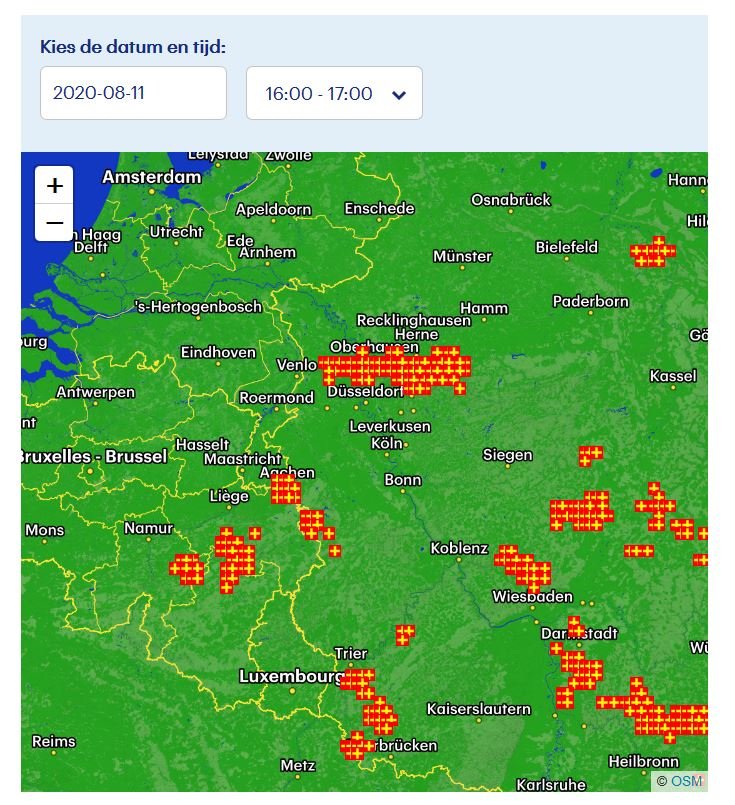
Task: Click the Siegen city label
Action: (508, 455)
